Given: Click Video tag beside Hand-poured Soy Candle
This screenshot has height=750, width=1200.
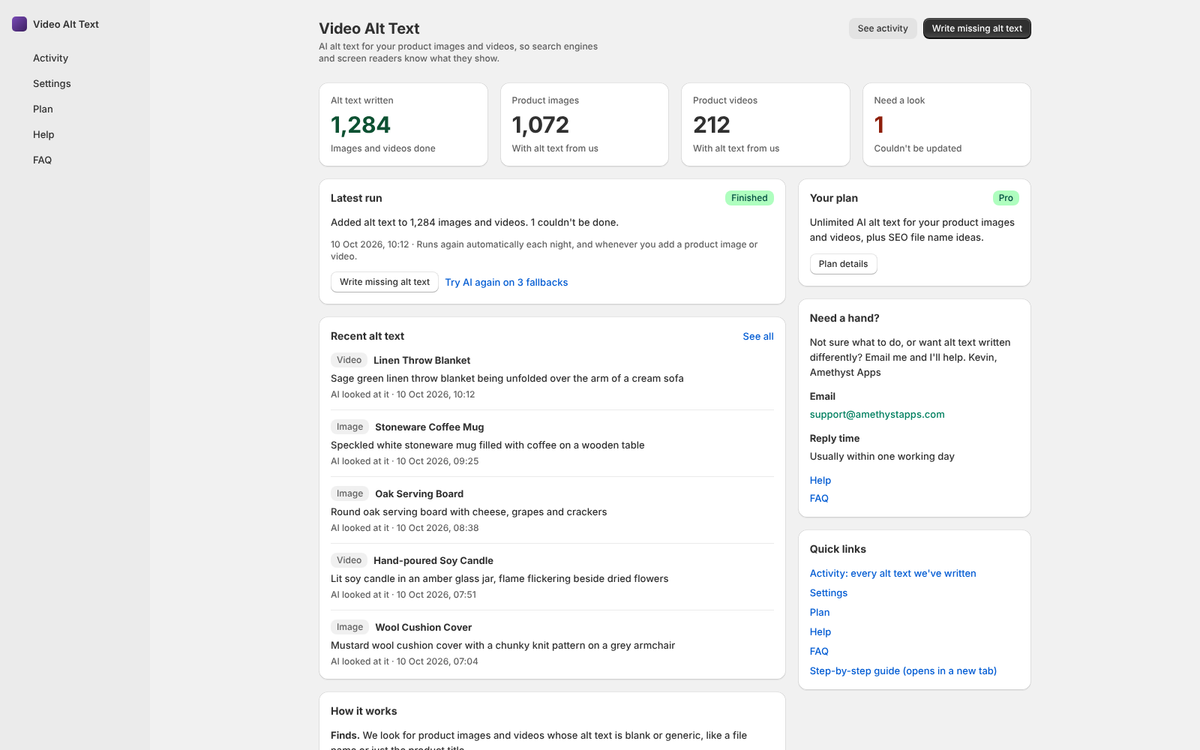Looking at the screenshot, I should click(349, 561).
